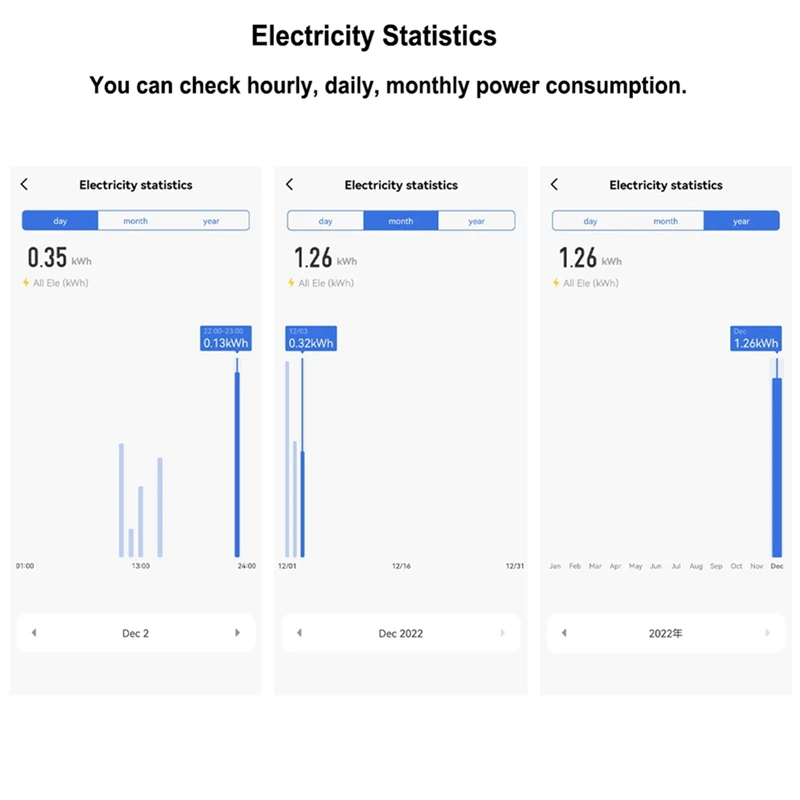
Task: Switch to day view on the middle screen
Action: (325, 221)
